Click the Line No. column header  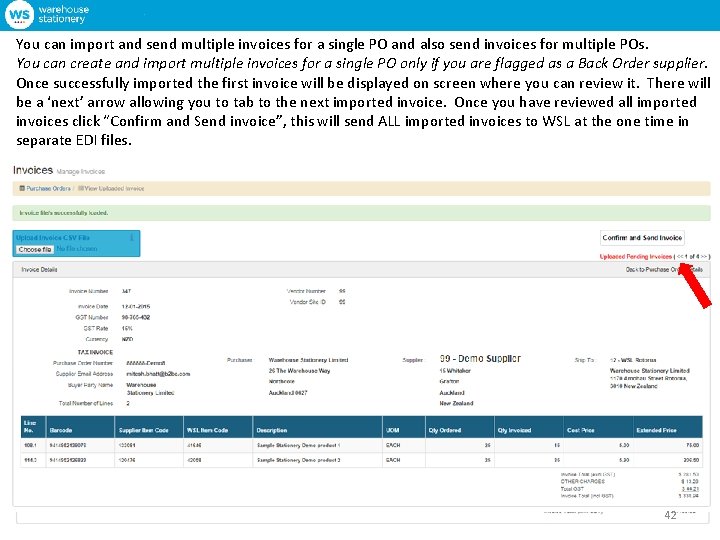tap(34, 427)
